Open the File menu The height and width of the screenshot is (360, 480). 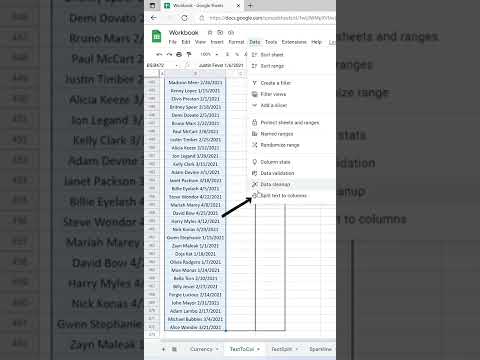(x=172, y=42)
